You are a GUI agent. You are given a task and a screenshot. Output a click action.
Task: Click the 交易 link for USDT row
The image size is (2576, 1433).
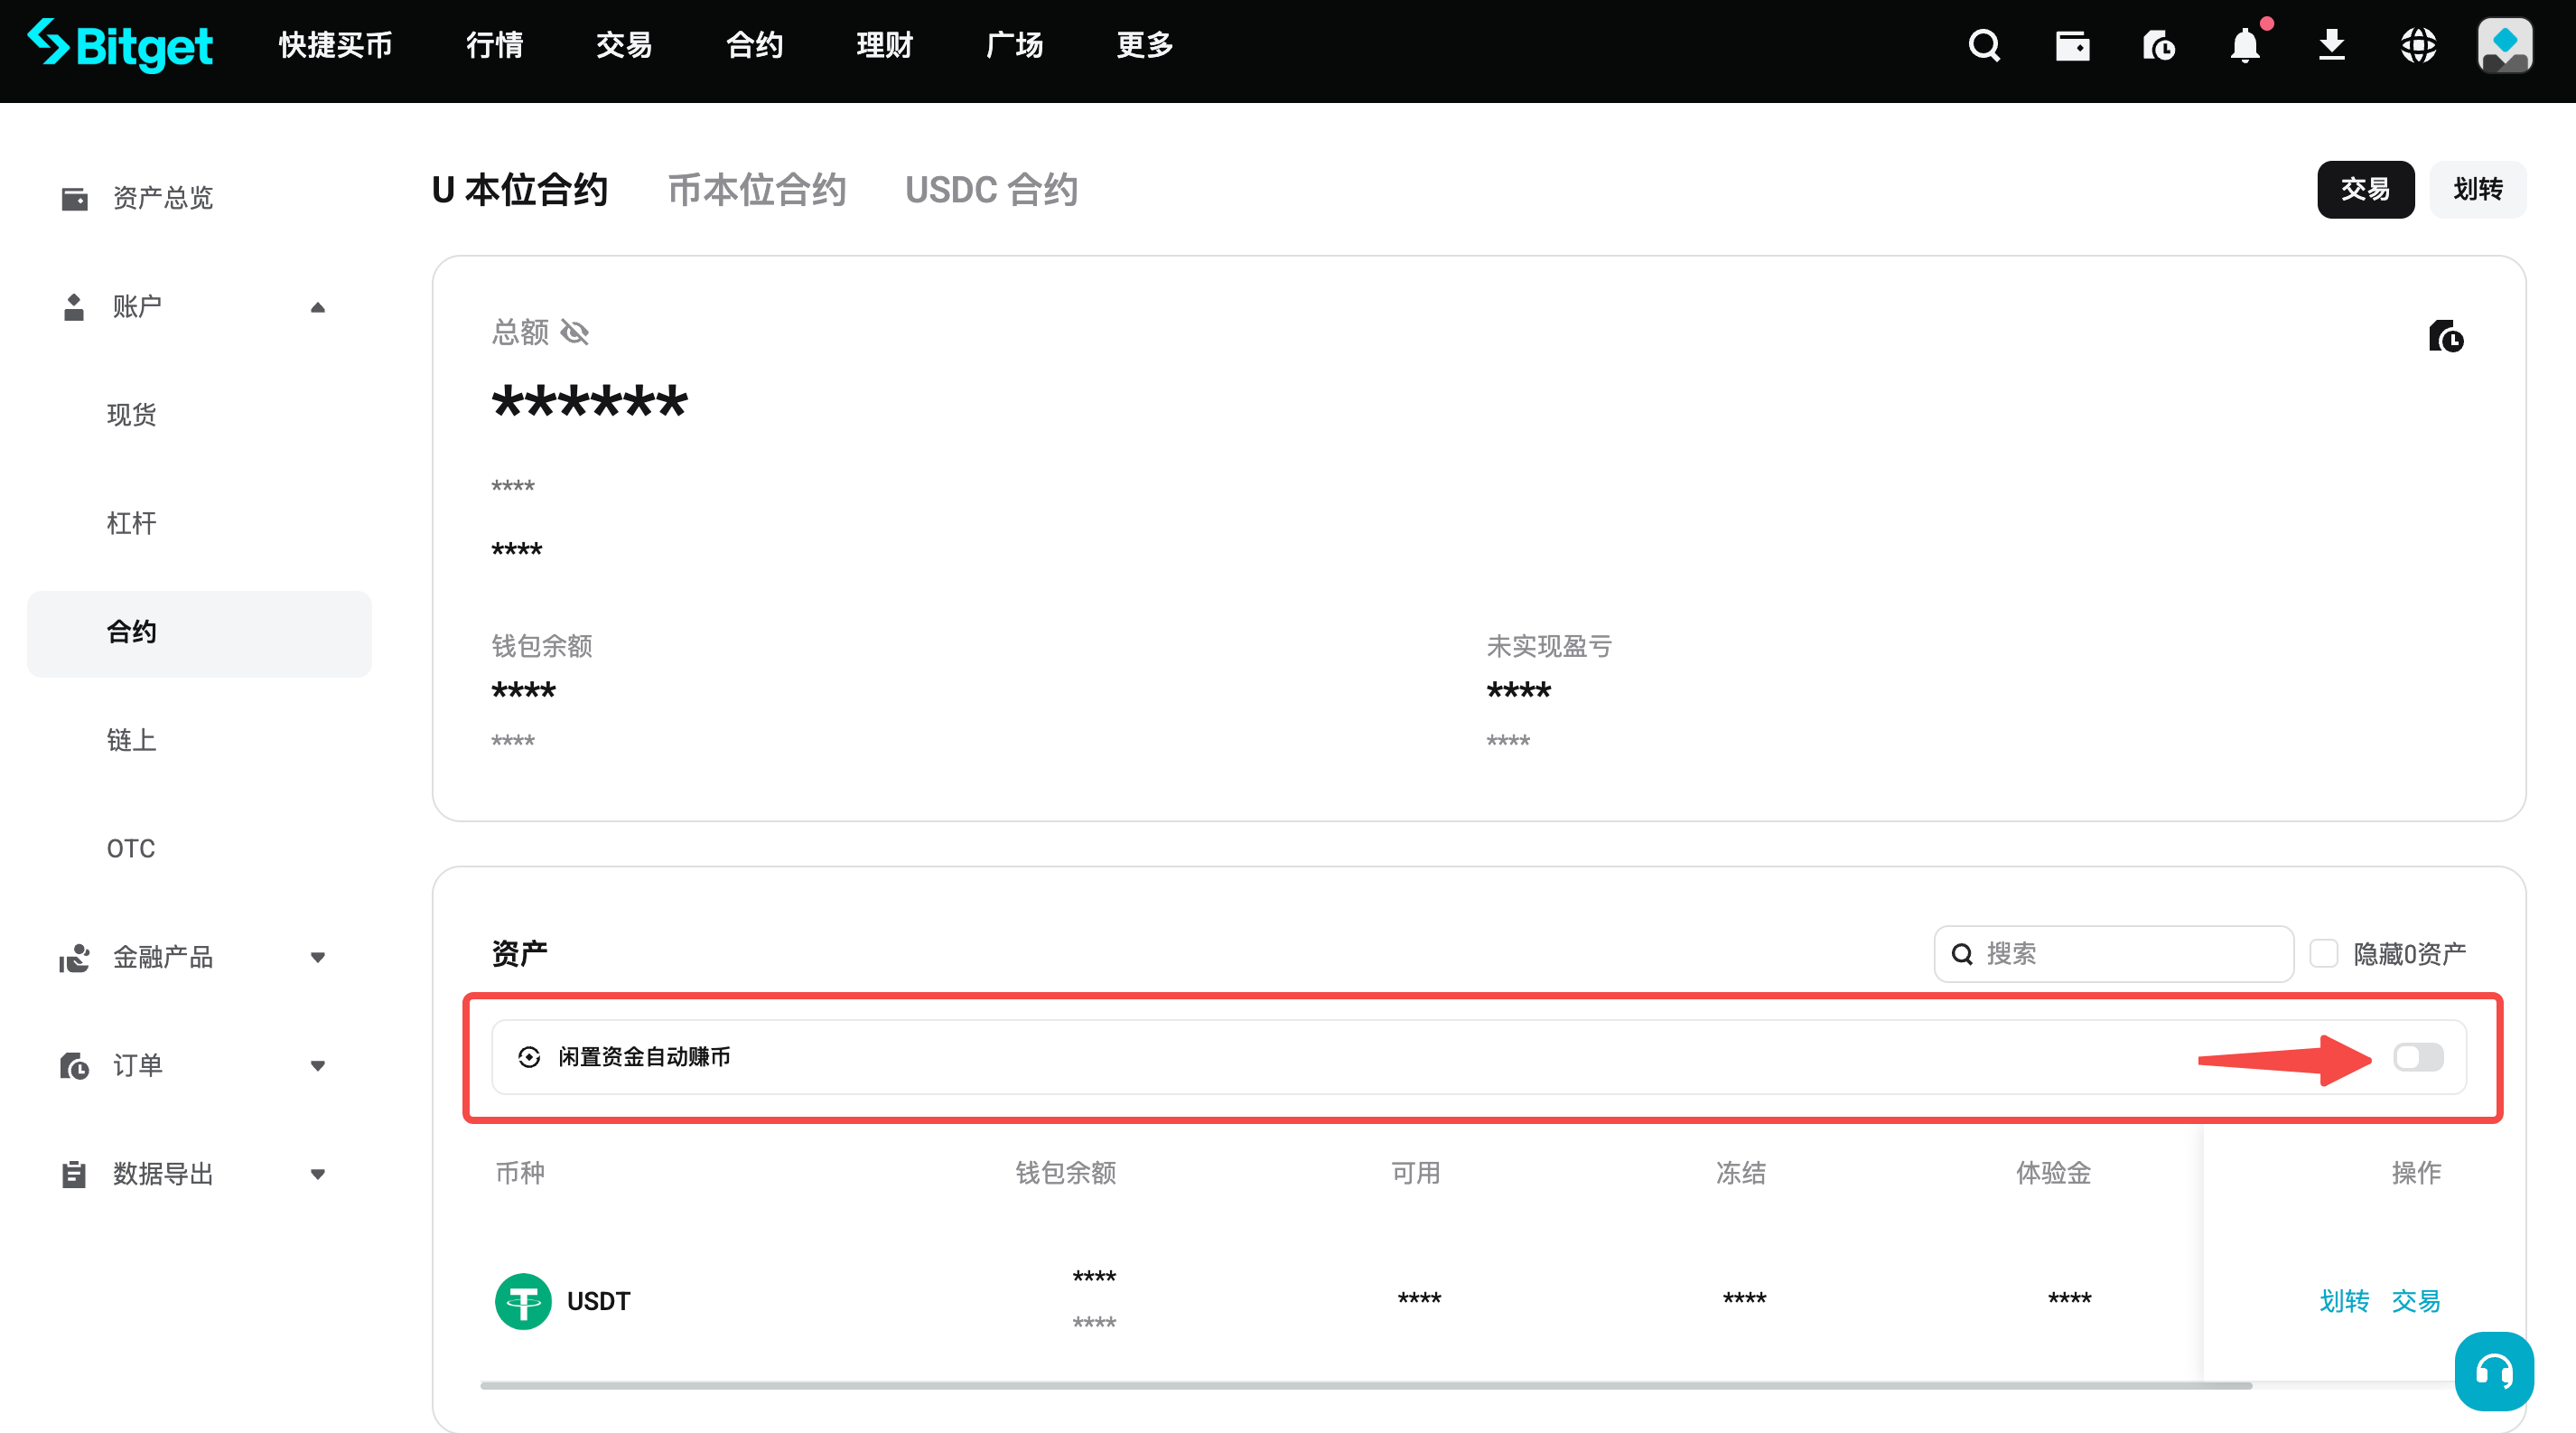(x=2417, y=1300)
